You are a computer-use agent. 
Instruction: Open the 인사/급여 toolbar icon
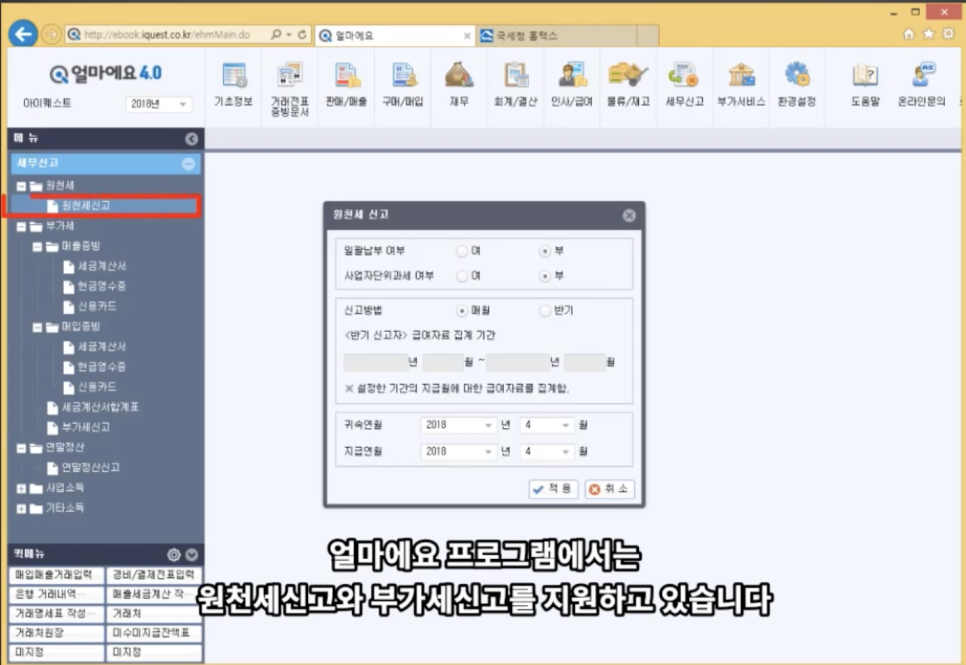click(x=572, y=84)
